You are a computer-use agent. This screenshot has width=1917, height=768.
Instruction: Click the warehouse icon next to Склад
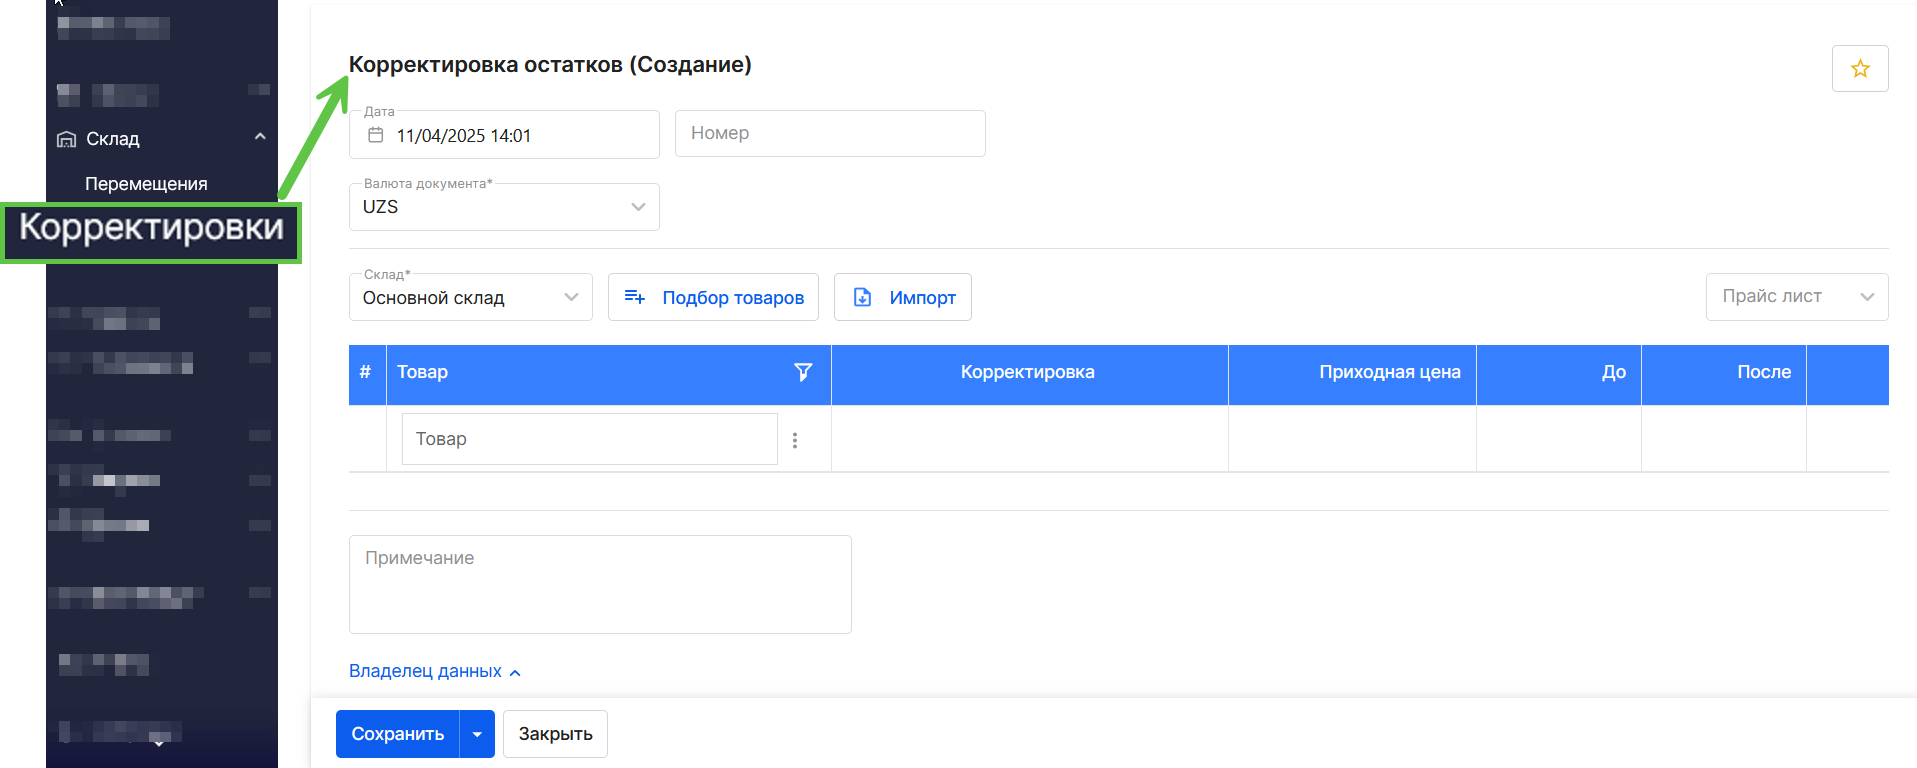tap(66, 139)
